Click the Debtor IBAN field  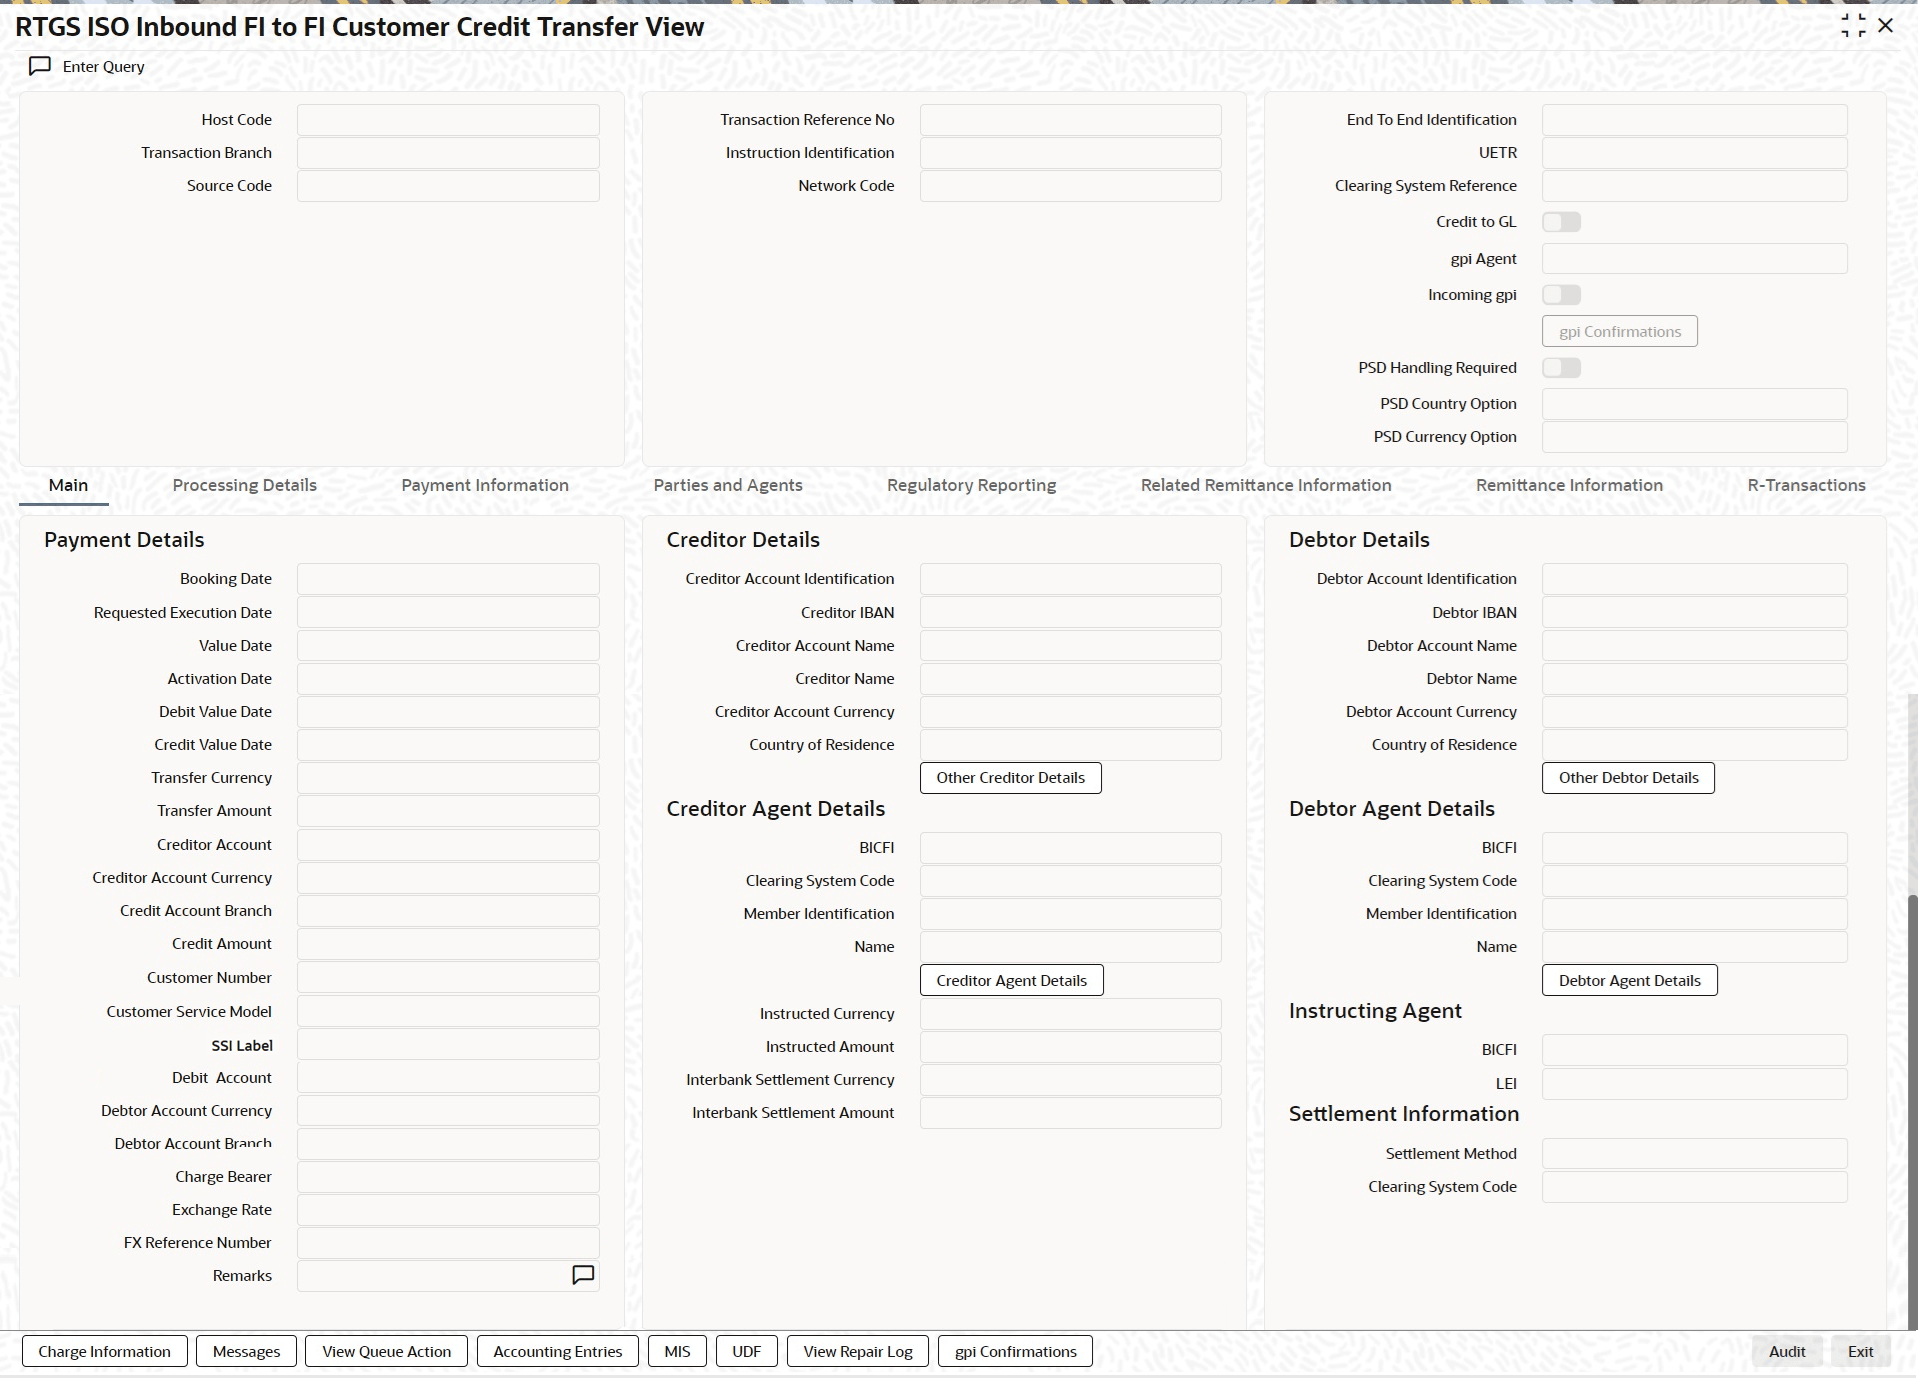pyautogui.click(x=1694, y=613)
